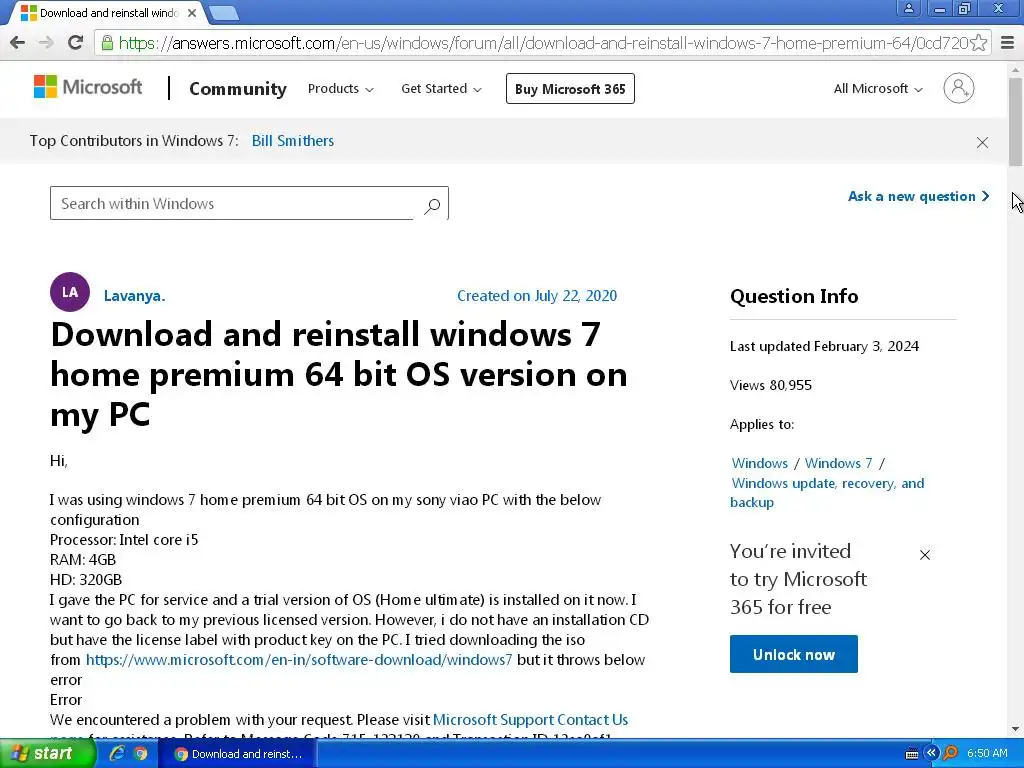Click the sign-in account avatar icon
This screenshot has width=1024, height=768.
pos(958,88)
